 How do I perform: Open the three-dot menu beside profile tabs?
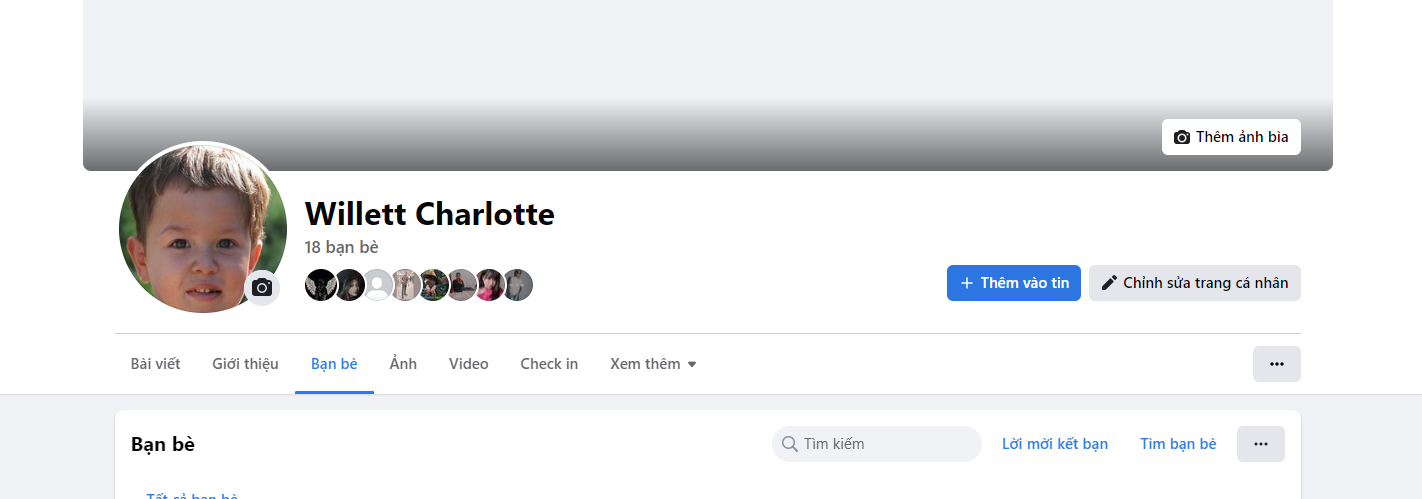[1277, 364]
